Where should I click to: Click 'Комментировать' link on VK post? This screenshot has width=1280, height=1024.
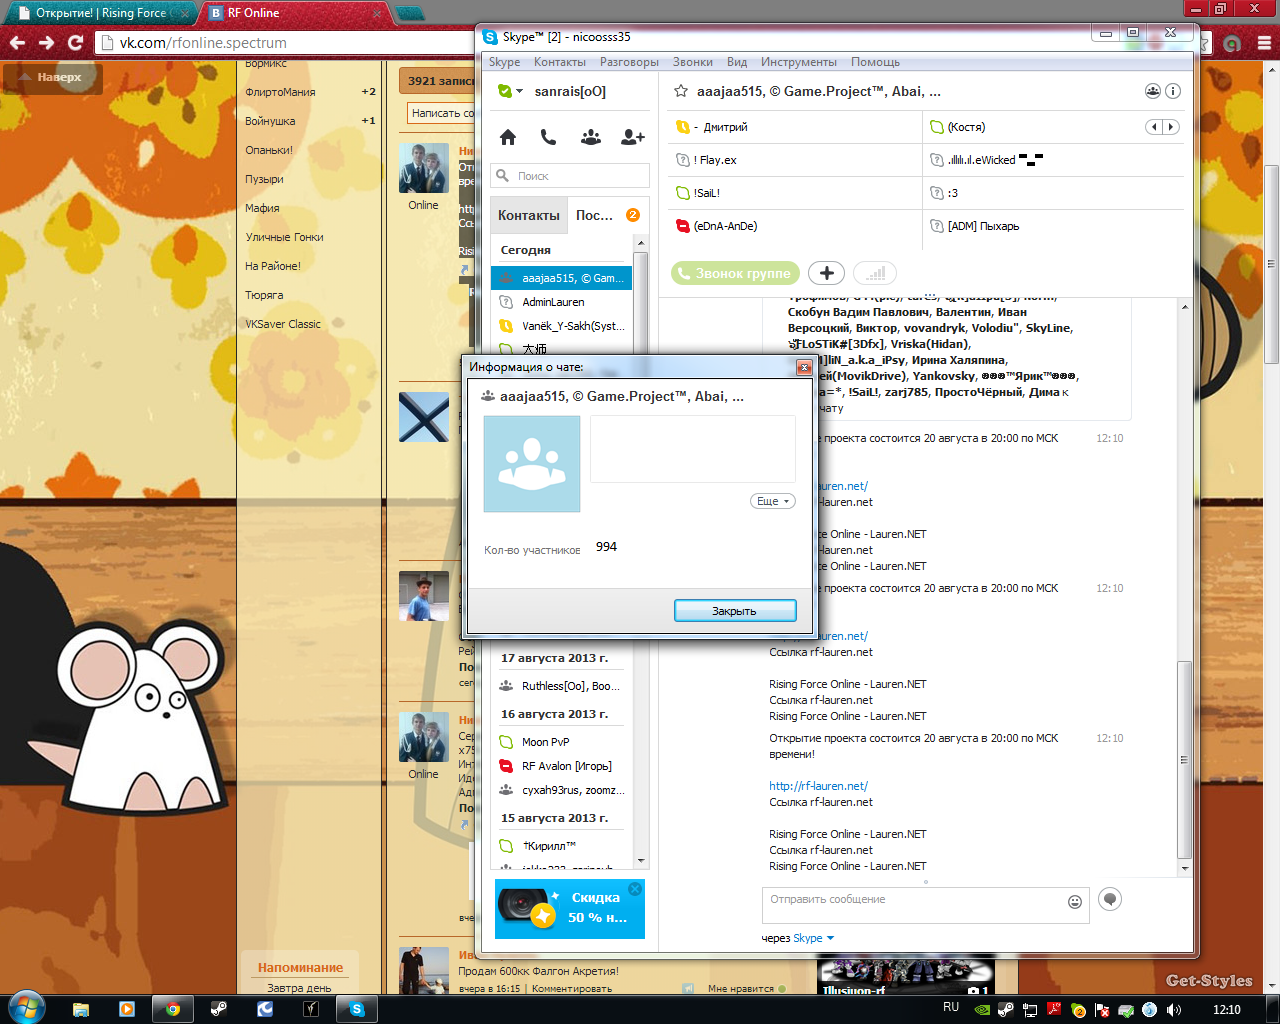(x=571, y=988)
